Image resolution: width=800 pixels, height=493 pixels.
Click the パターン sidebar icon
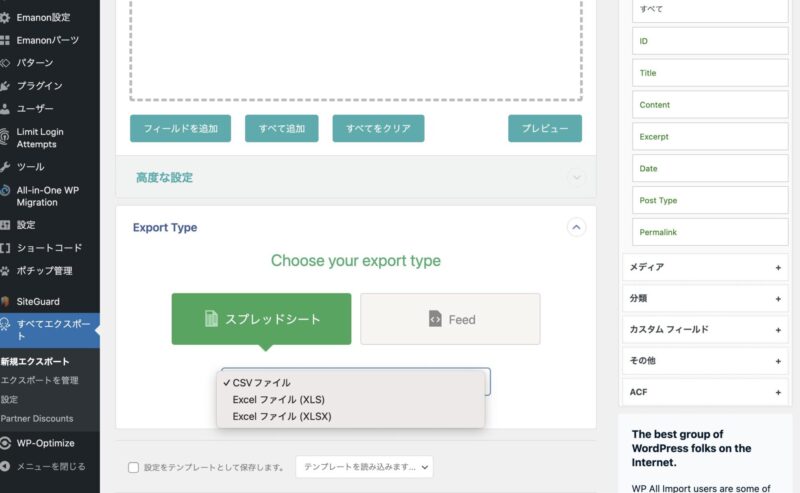click(5, 63)
